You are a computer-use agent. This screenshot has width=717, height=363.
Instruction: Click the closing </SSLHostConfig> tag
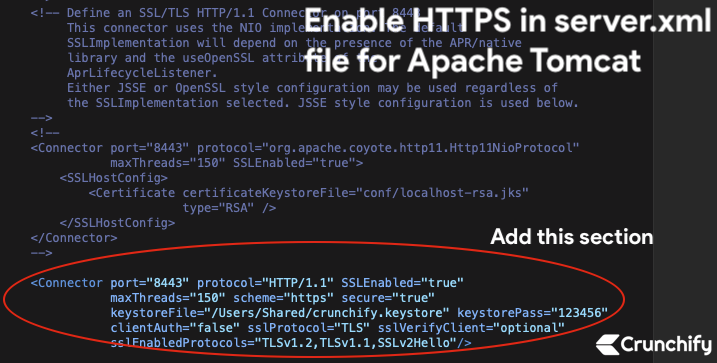pyautogui.click(x=117, y=223)
